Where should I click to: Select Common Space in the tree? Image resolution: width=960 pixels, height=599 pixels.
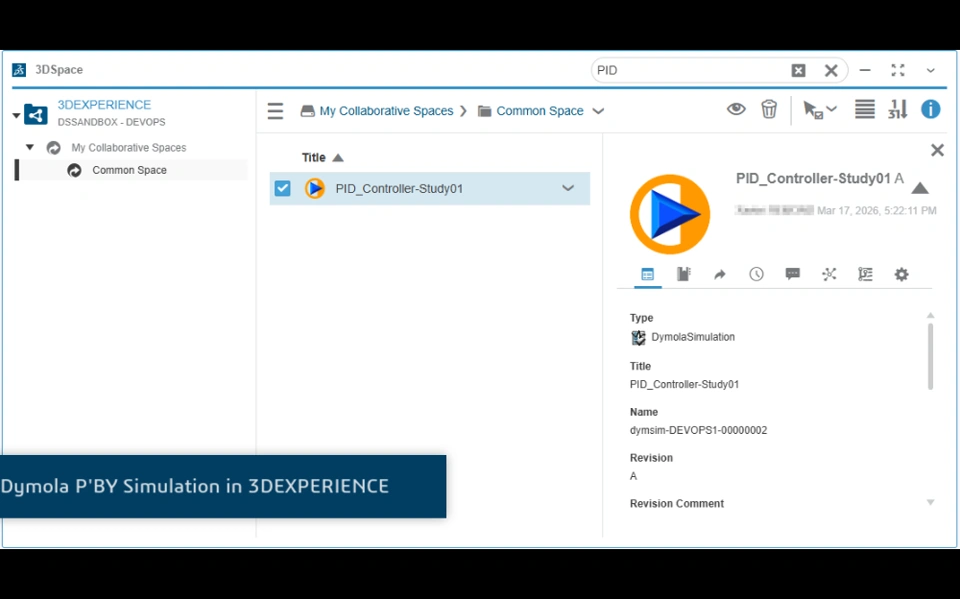coord(129,170)
